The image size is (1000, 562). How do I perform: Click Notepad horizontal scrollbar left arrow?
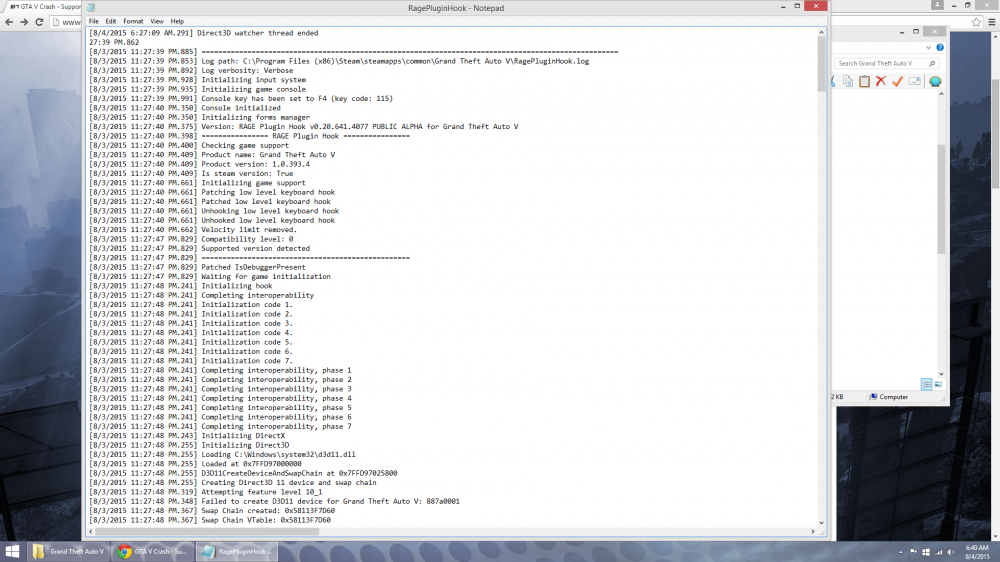[x=91, y=531]
